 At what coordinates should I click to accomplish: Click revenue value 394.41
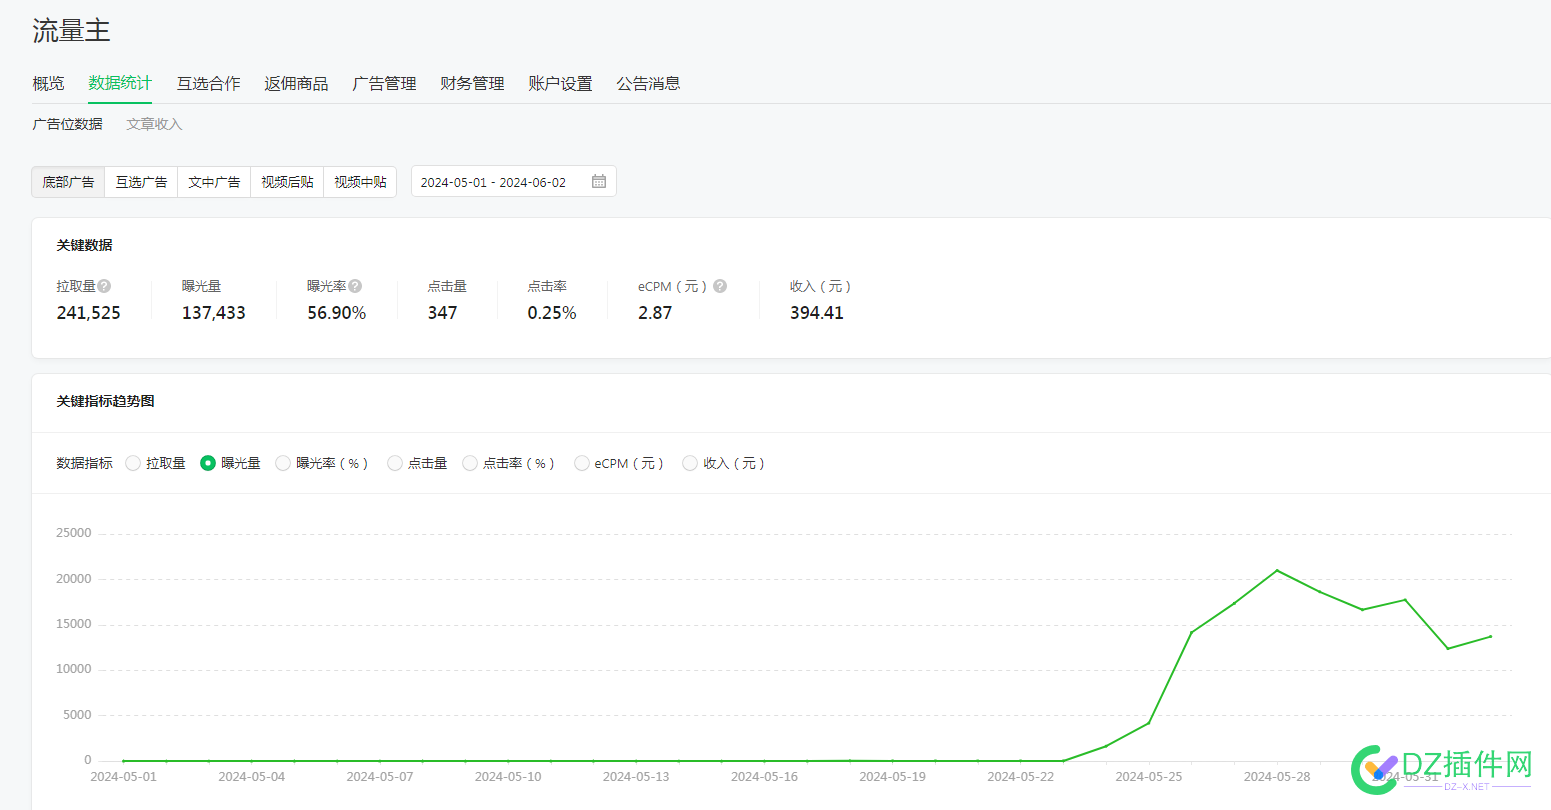pos(817,313)
